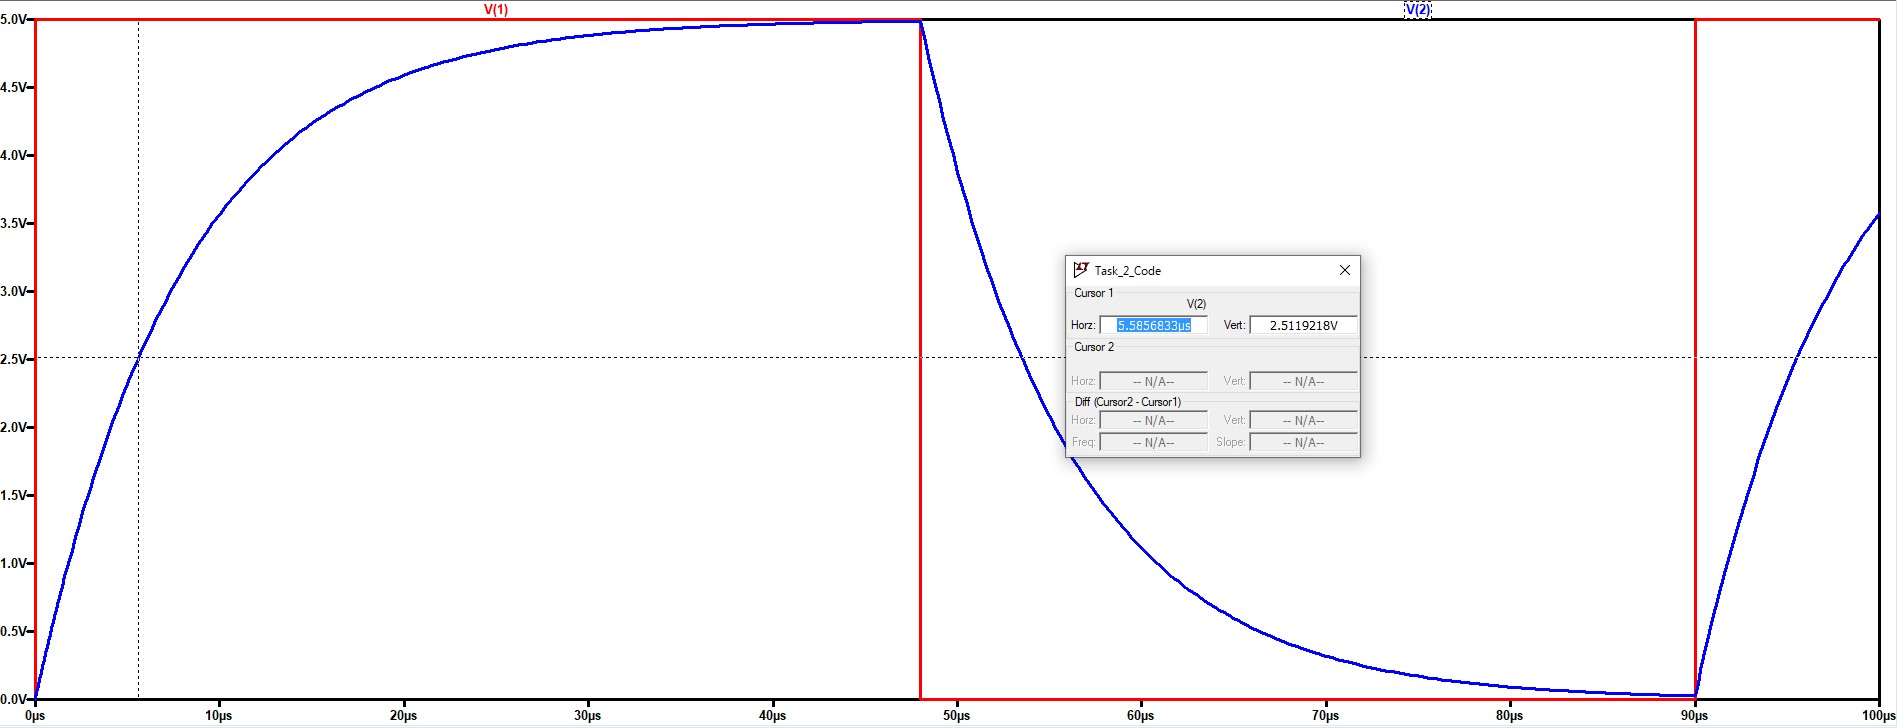Click the 1.0V vertical axis label
Screen dimensions: 1897x728
[x=15, y=563]
